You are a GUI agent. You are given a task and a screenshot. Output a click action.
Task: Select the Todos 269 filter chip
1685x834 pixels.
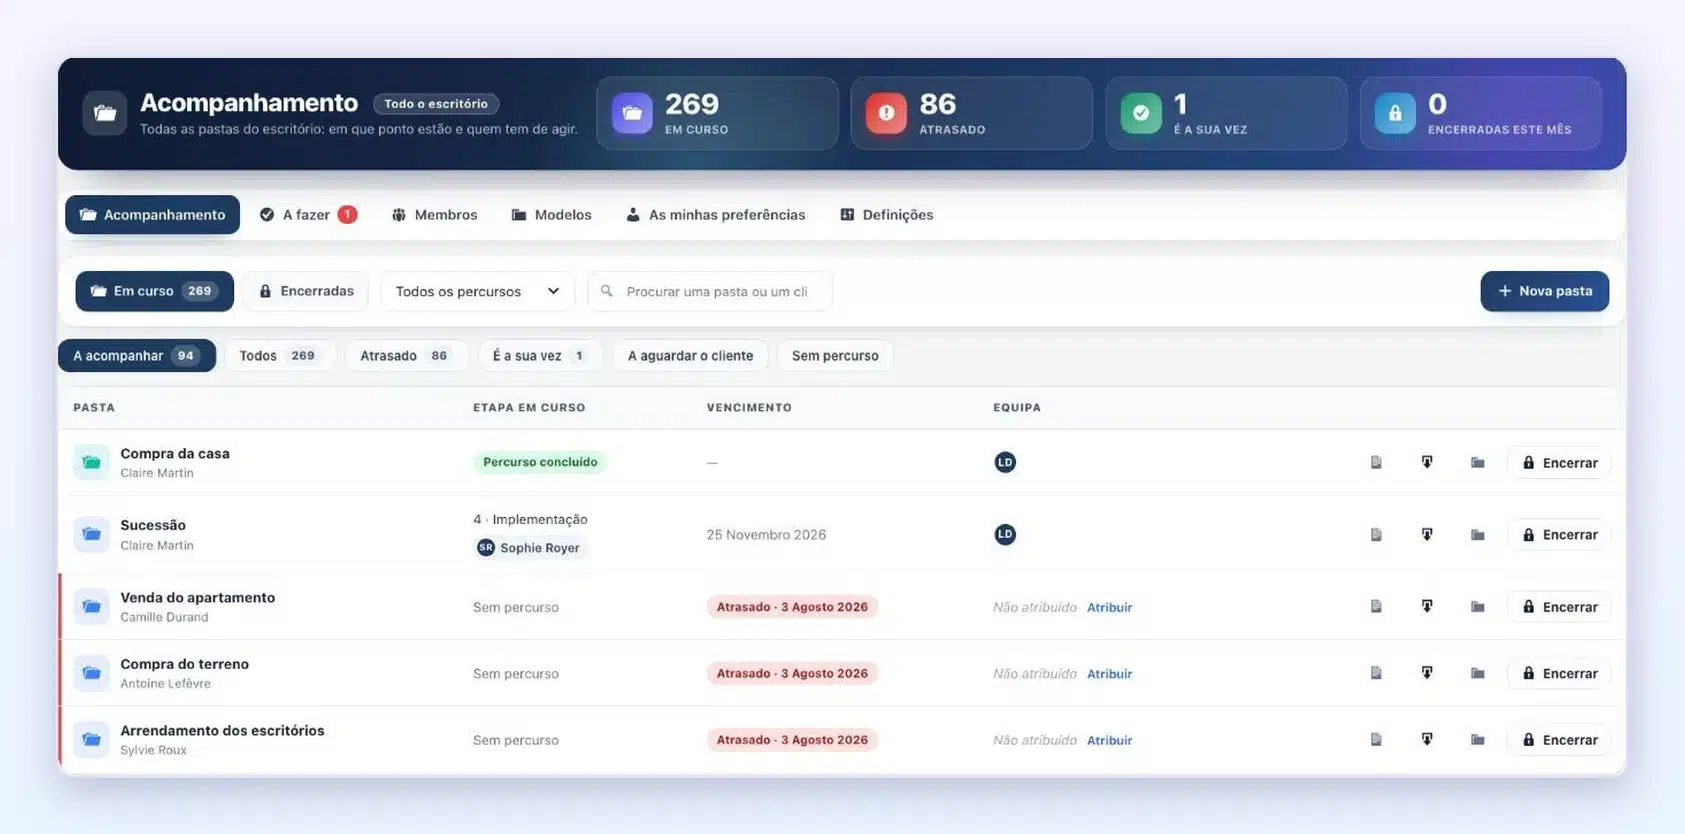tap(278, 356)
